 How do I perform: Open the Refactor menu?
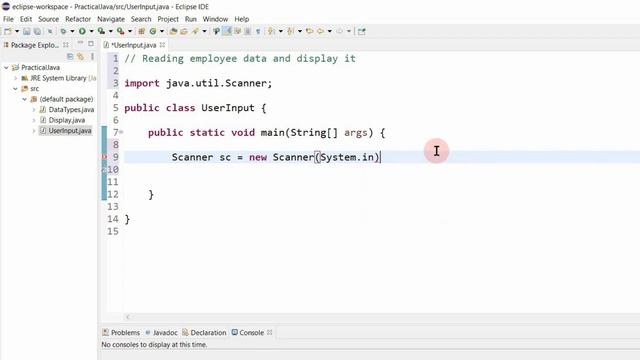78,19
